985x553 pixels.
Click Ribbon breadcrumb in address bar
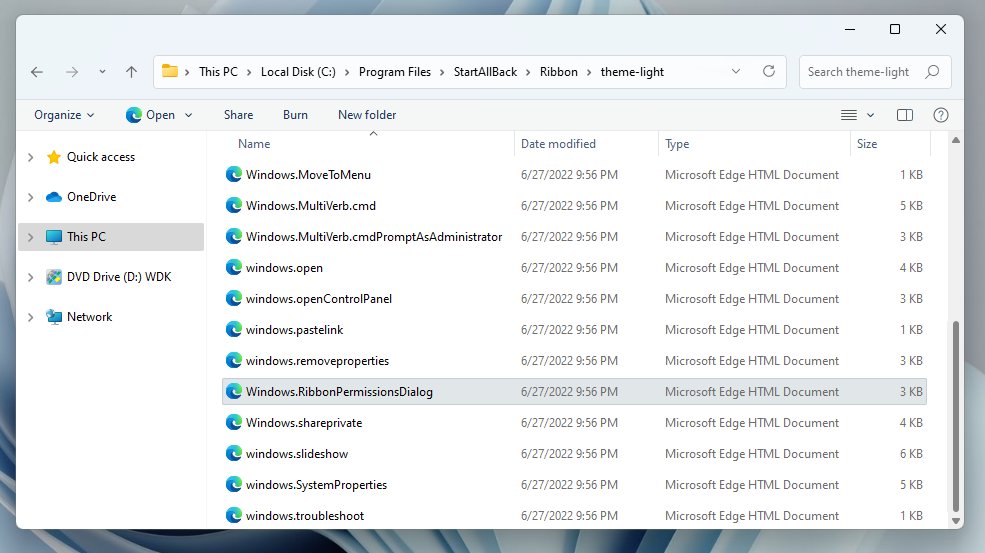[x=558, y=72]
